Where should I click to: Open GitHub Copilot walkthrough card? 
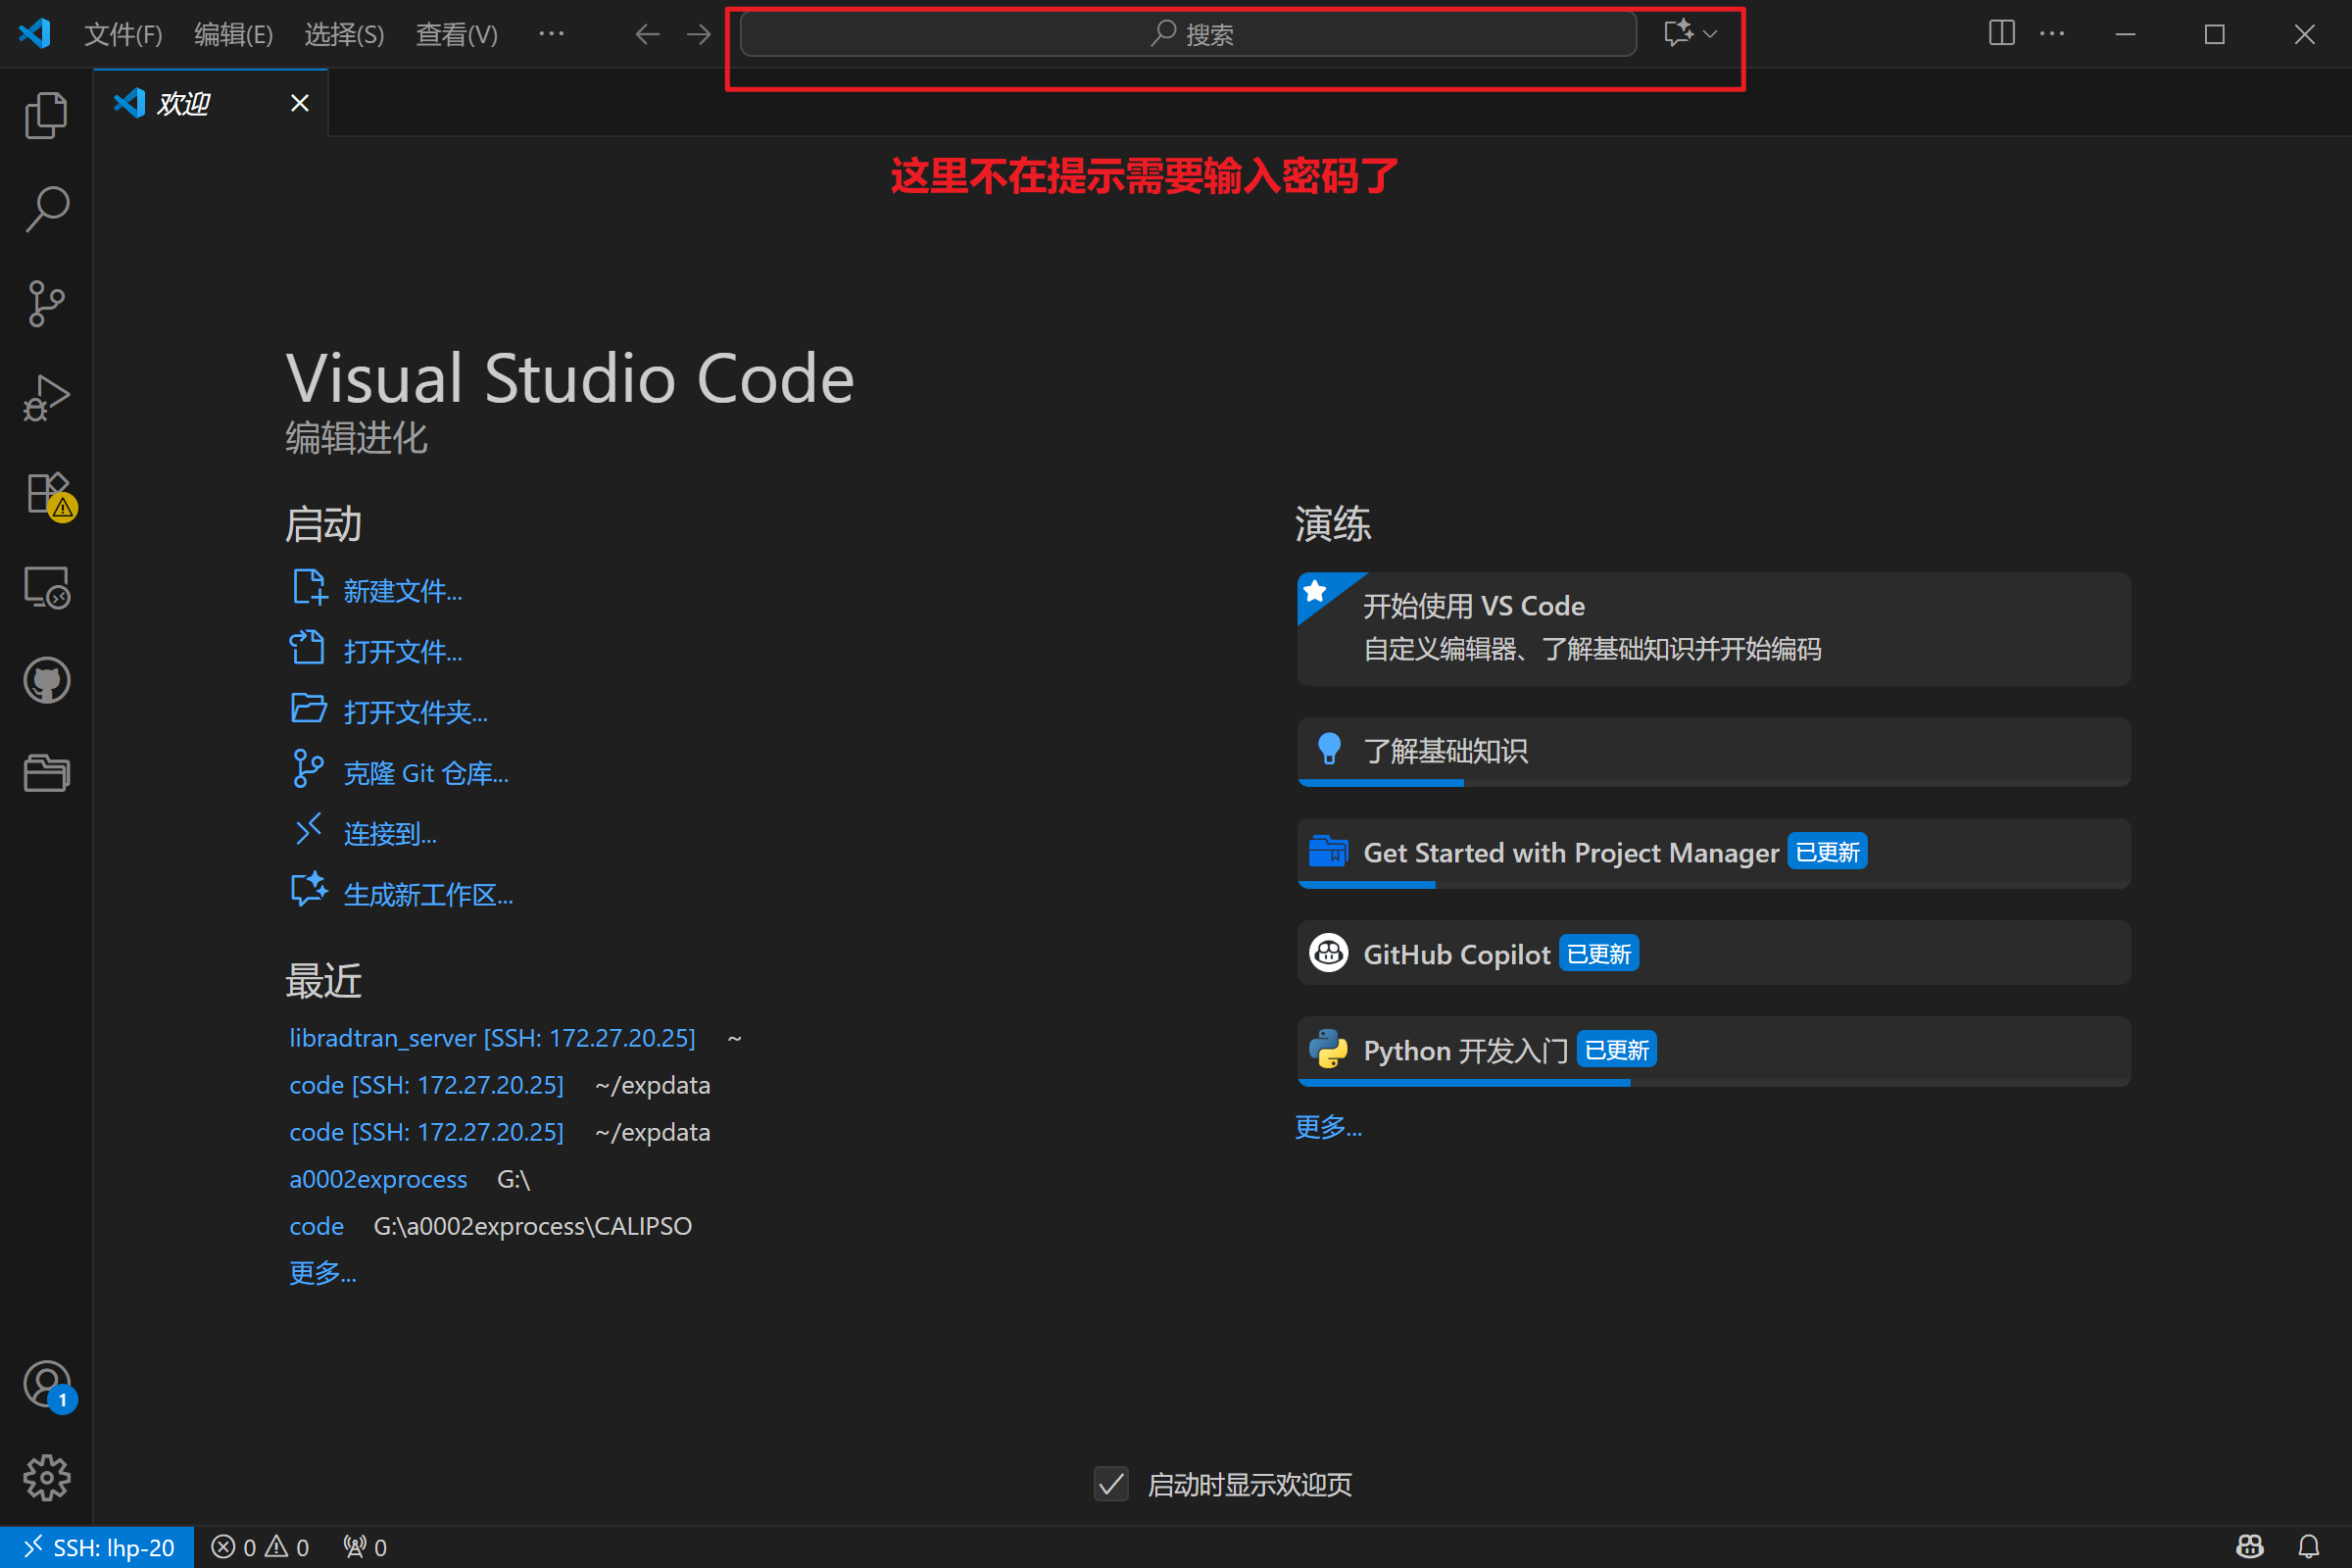(1713, 953)
